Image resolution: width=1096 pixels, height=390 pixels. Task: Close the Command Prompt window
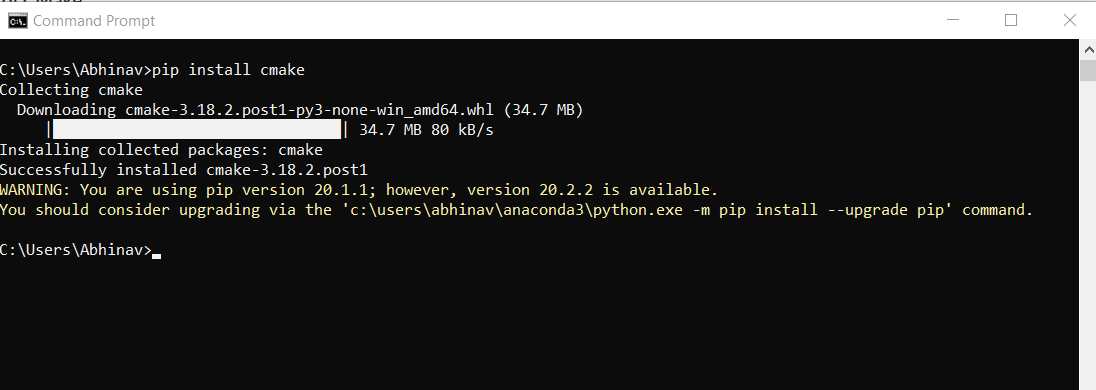click(x=1069, y=20)
